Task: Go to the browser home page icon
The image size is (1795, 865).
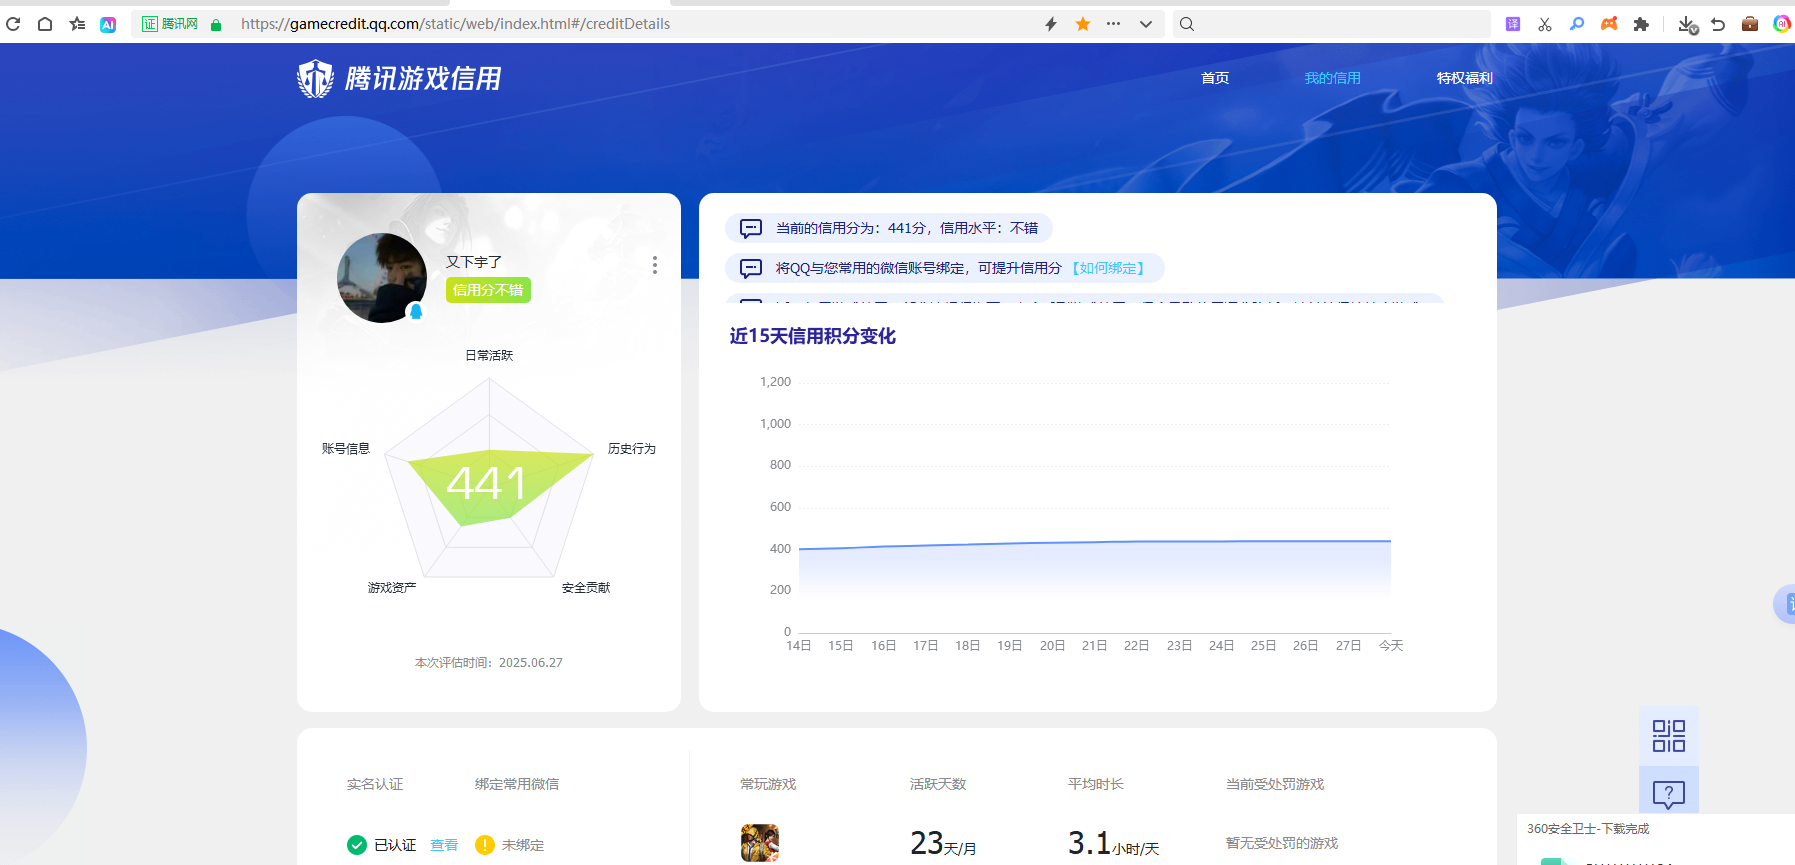Action: pos(45,24)
